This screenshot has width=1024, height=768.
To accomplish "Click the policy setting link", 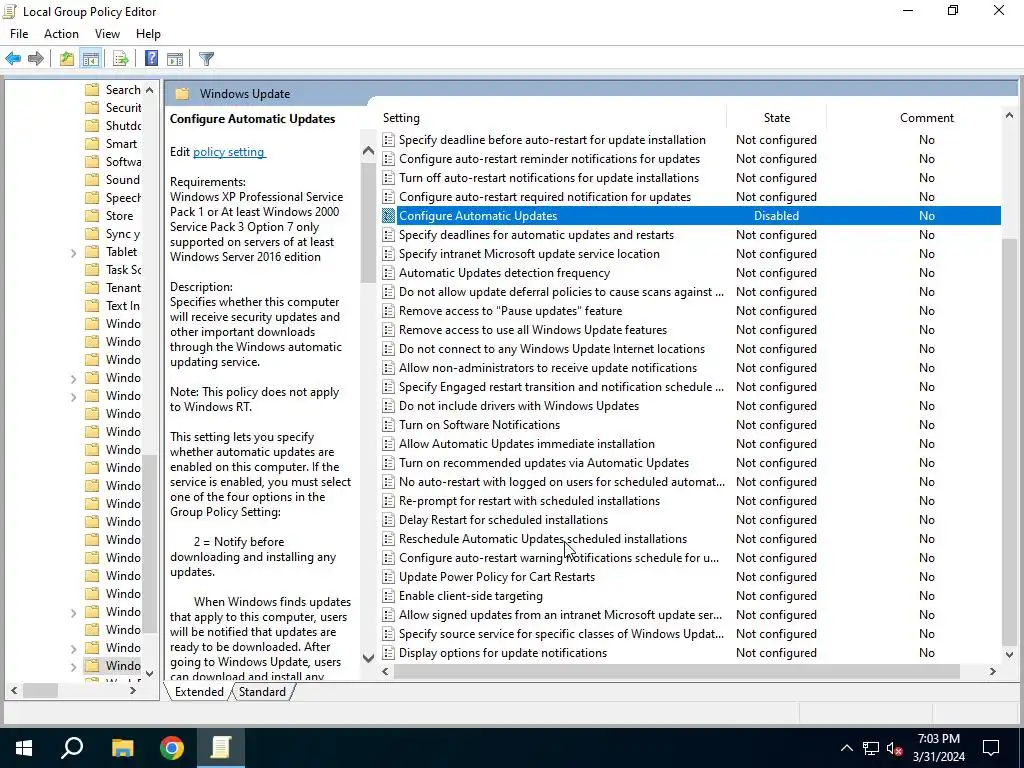I will (229, 152).
